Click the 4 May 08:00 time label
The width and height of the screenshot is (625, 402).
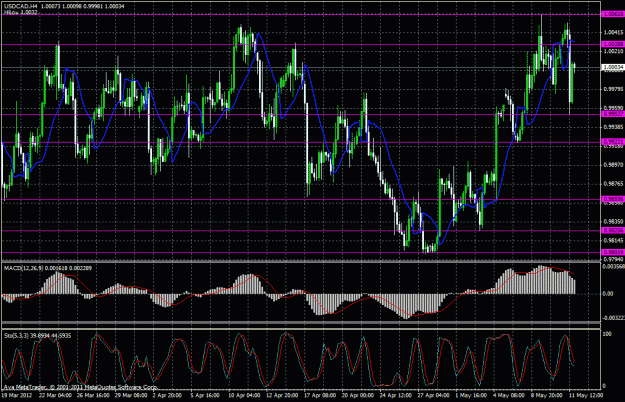(509, 396)
